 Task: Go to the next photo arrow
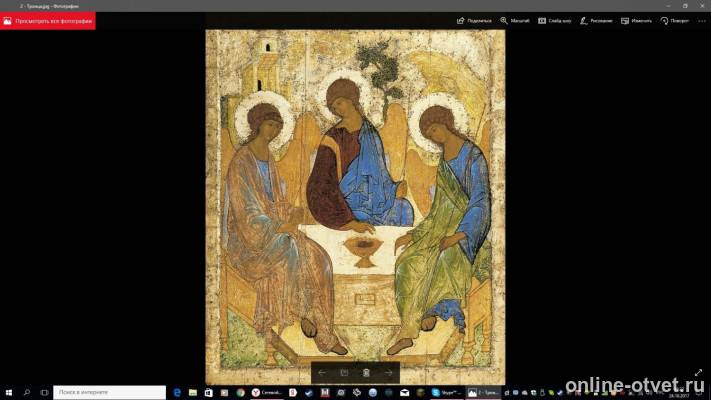(x=389, y=373)
